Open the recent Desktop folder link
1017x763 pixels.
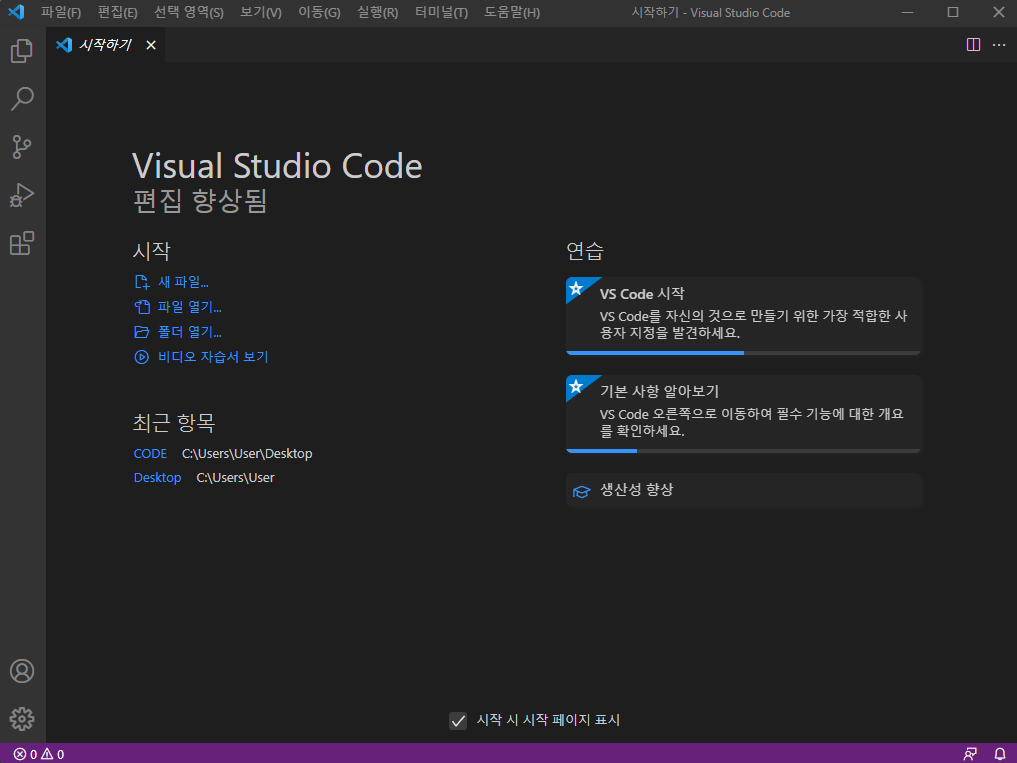(157, 478)
